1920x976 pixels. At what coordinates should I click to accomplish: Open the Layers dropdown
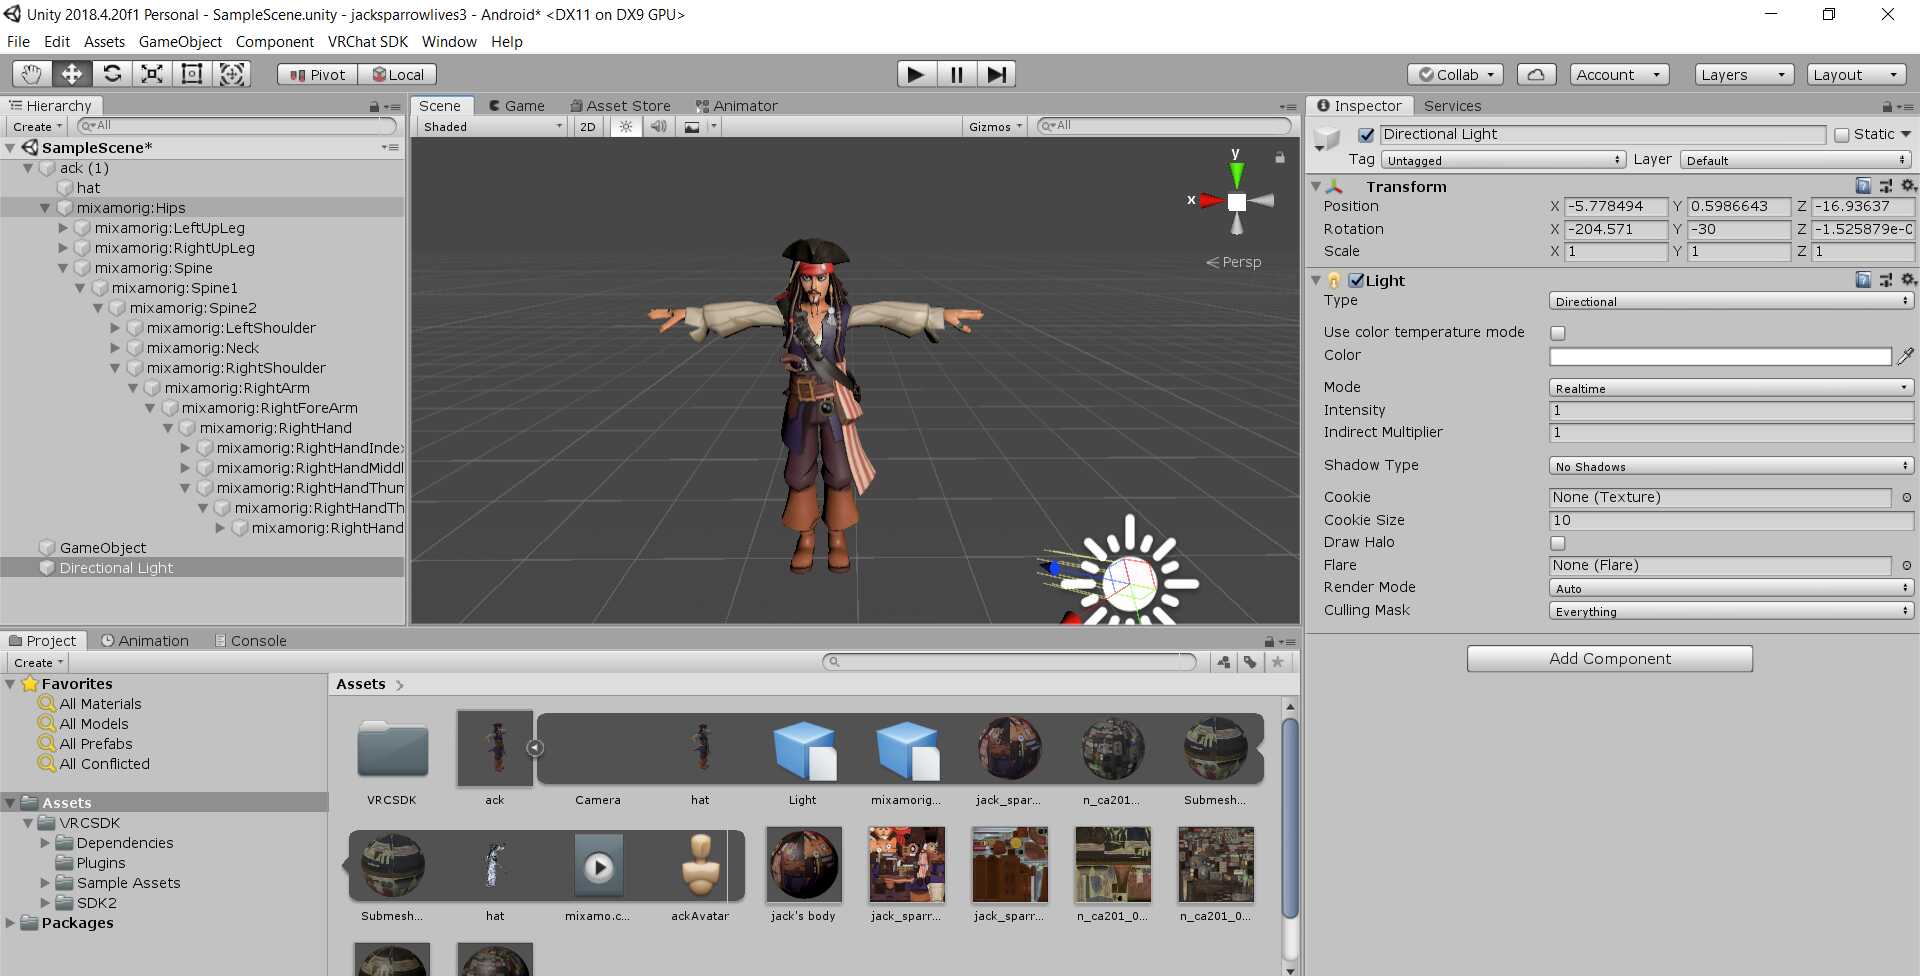pyautogui.click(x=1743, y=75)
